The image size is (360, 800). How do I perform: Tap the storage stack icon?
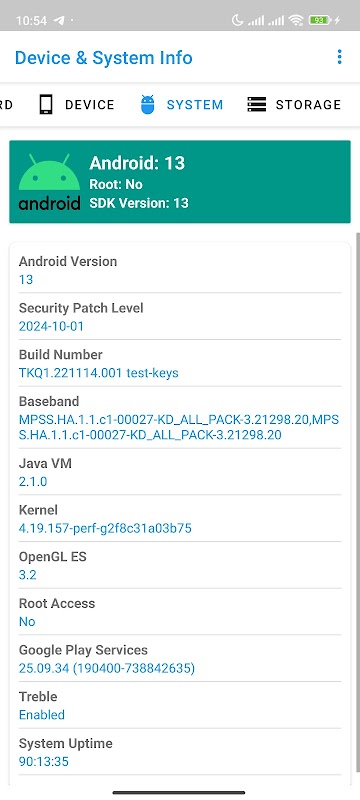(256, 105)
